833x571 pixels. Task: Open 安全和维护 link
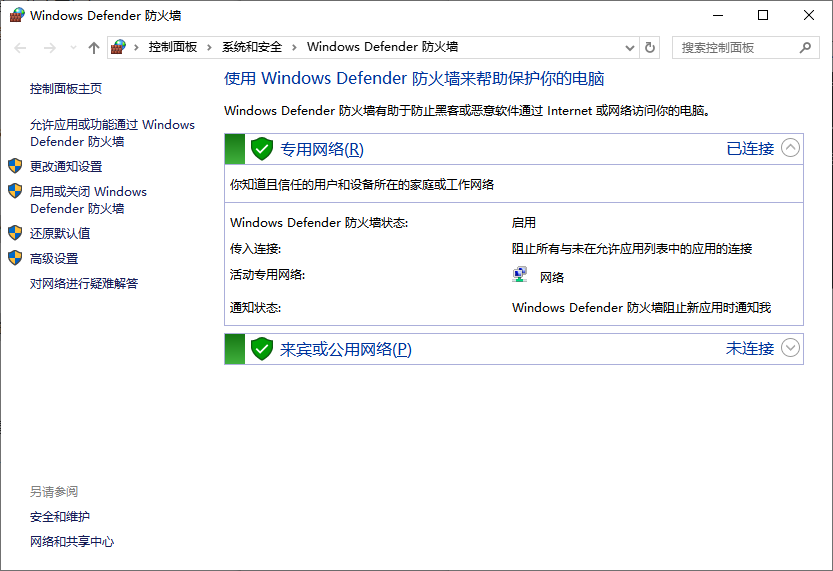point(60,517)
